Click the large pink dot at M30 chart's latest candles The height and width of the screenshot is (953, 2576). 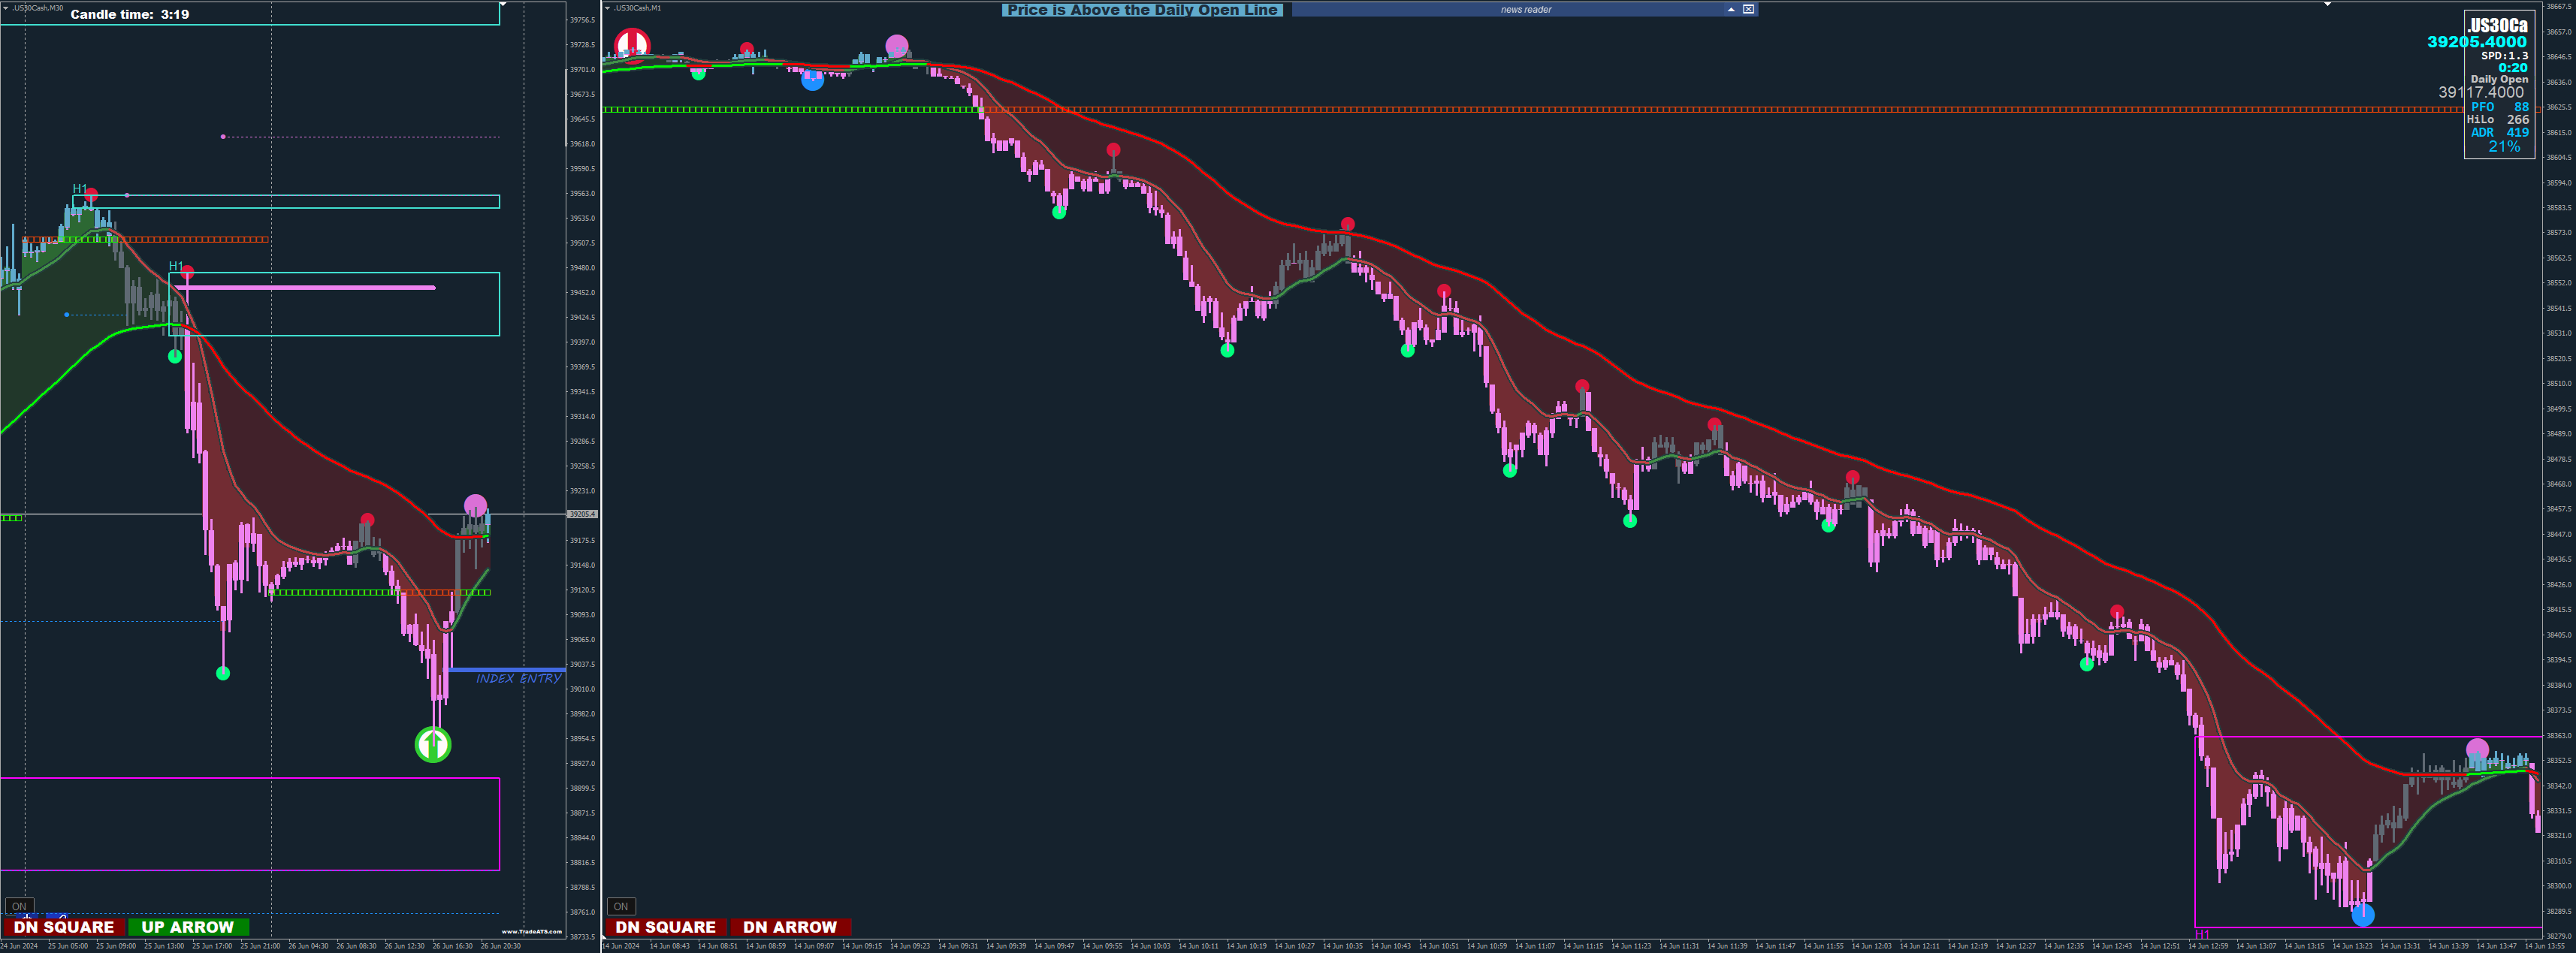click(476, 505)
